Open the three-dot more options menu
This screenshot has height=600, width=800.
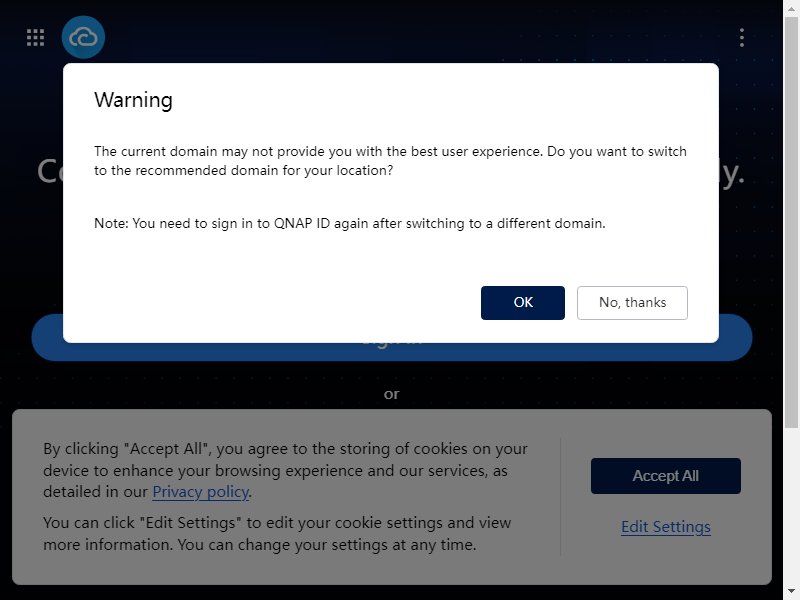click(x=742, y=38)
